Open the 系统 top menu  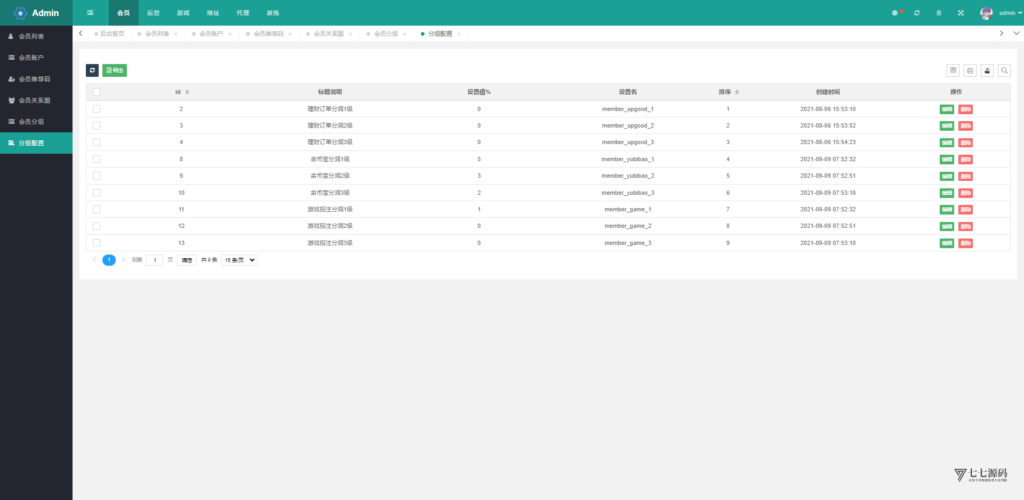pyautogui.click(x=273, y=13)
